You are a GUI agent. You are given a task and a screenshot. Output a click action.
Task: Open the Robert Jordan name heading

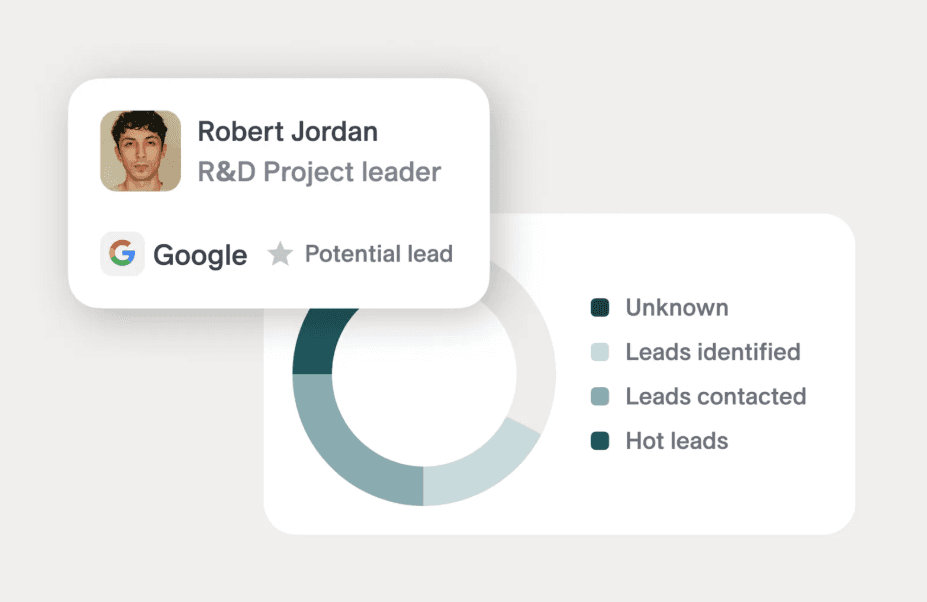287,131
